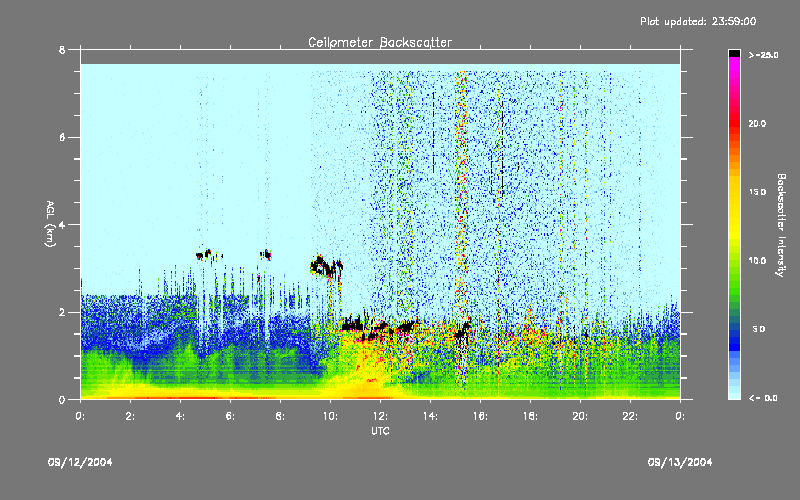This screenshot has width=800, height=500.
Task: Select the end date '09/13/2004'
Action: 680,462
